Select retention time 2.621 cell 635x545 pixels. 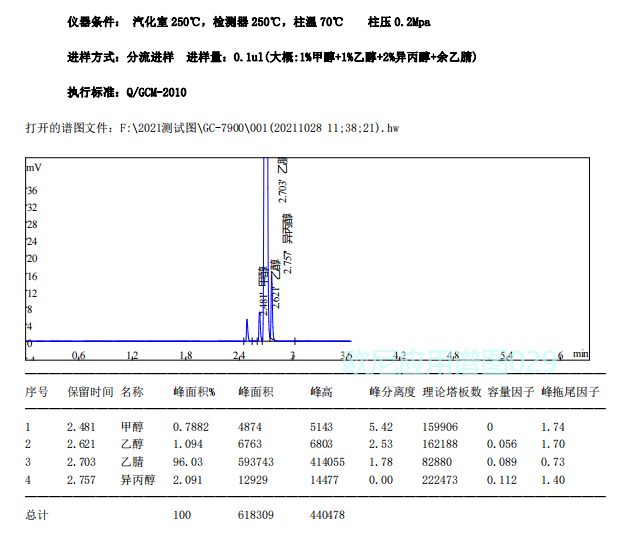(x=81, y=444)
